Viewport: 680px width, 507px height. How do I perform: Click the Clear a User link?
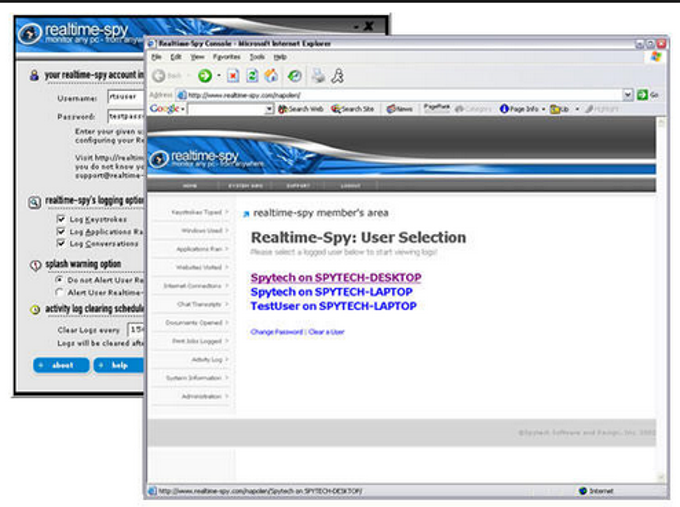click(326, 332)
